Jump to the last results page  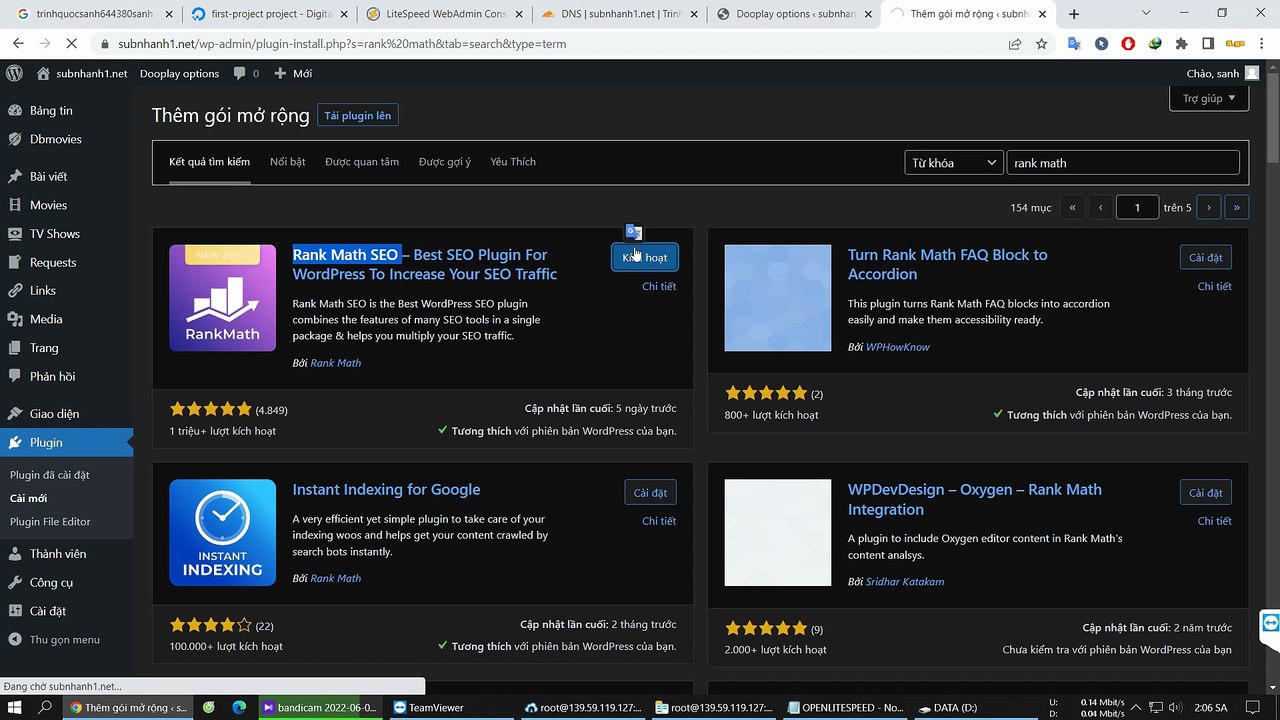[1237, 207]
